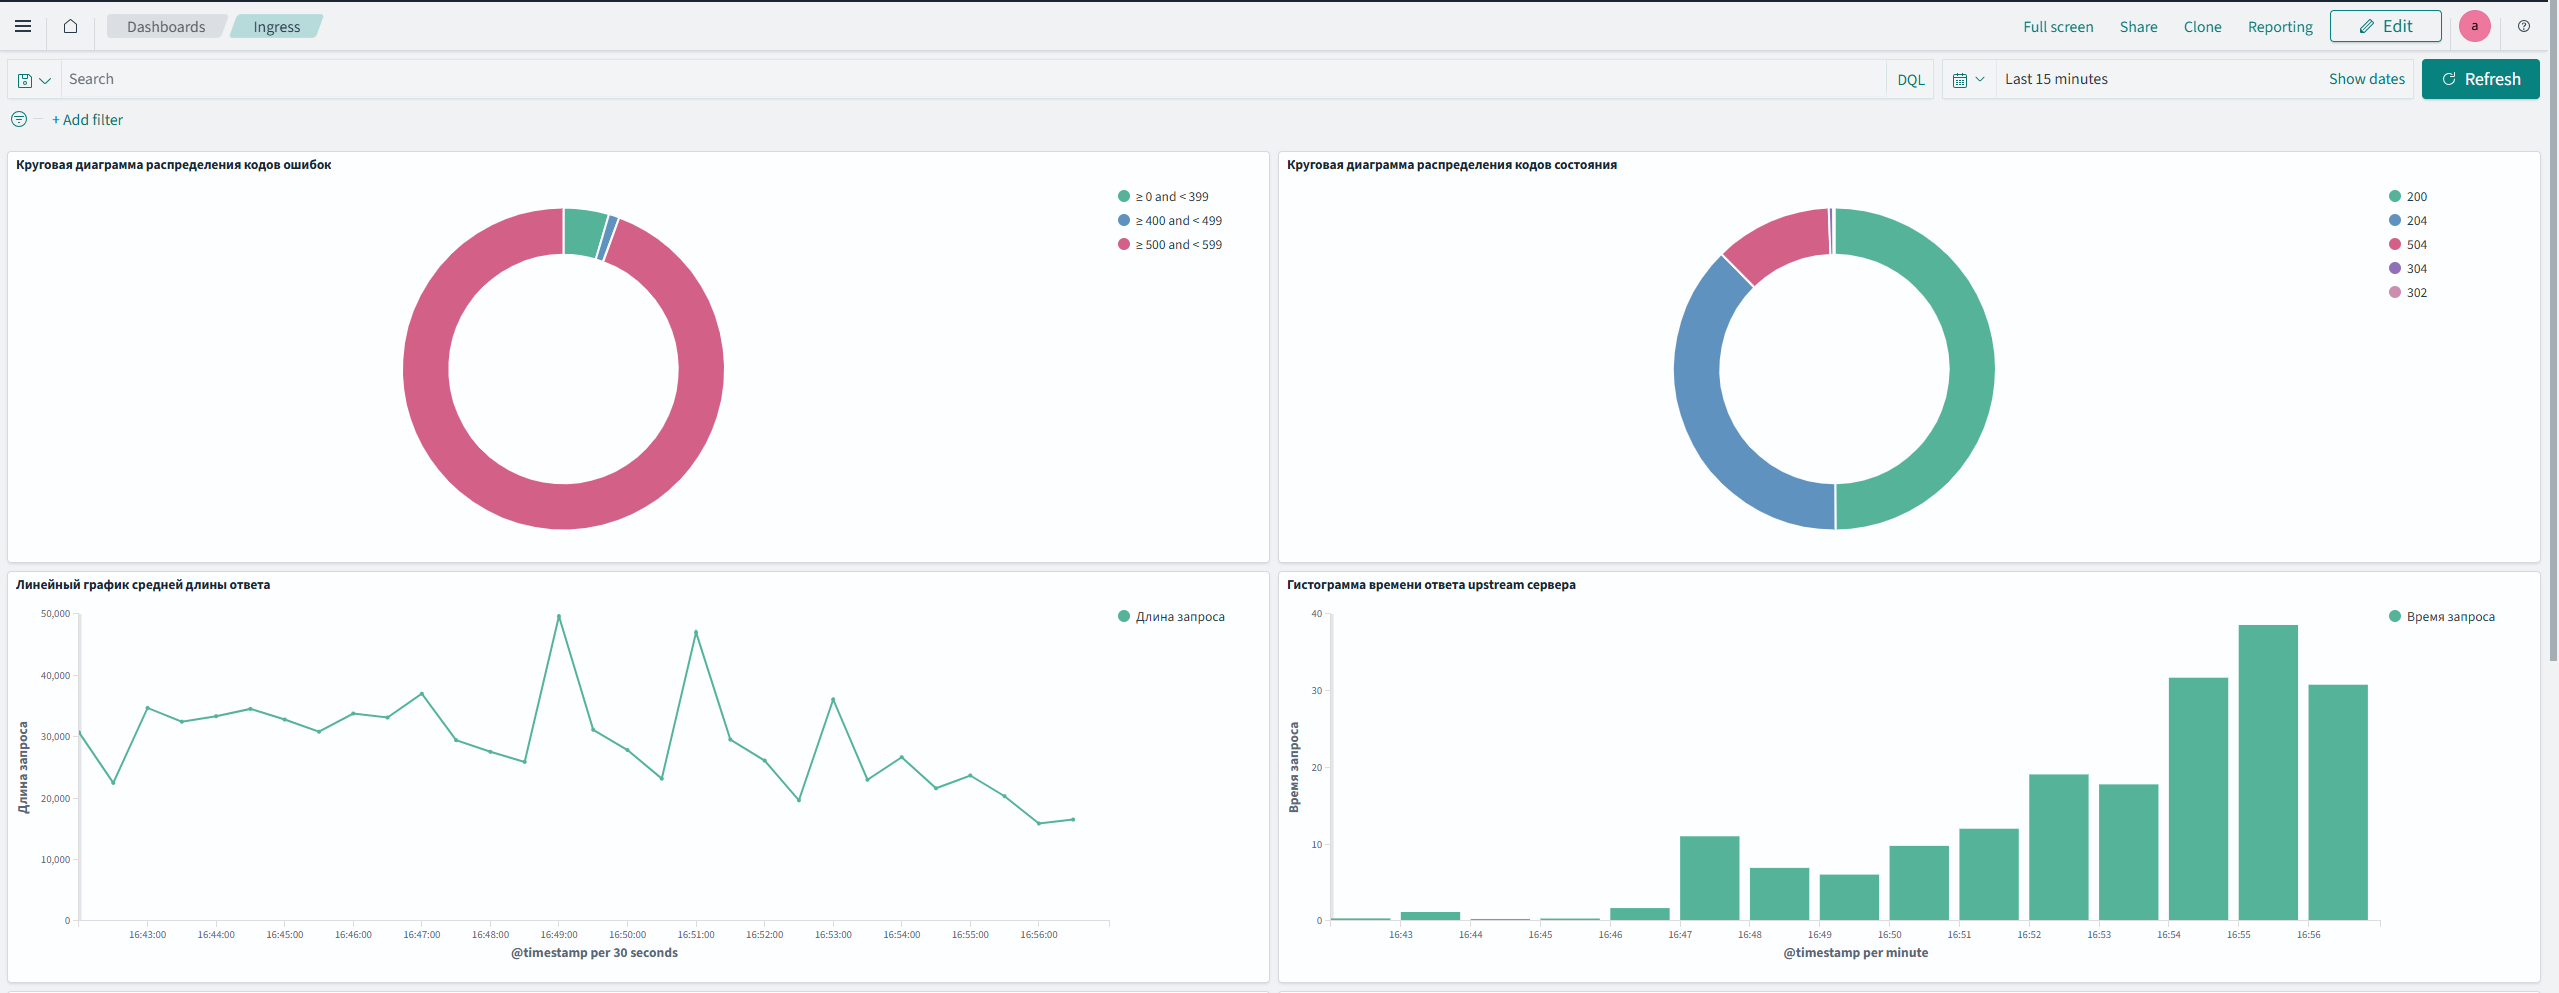The width and height of the screenshot is (2559, 993).
Task: Focus the Search query field
Action: (x=970, y=79)
